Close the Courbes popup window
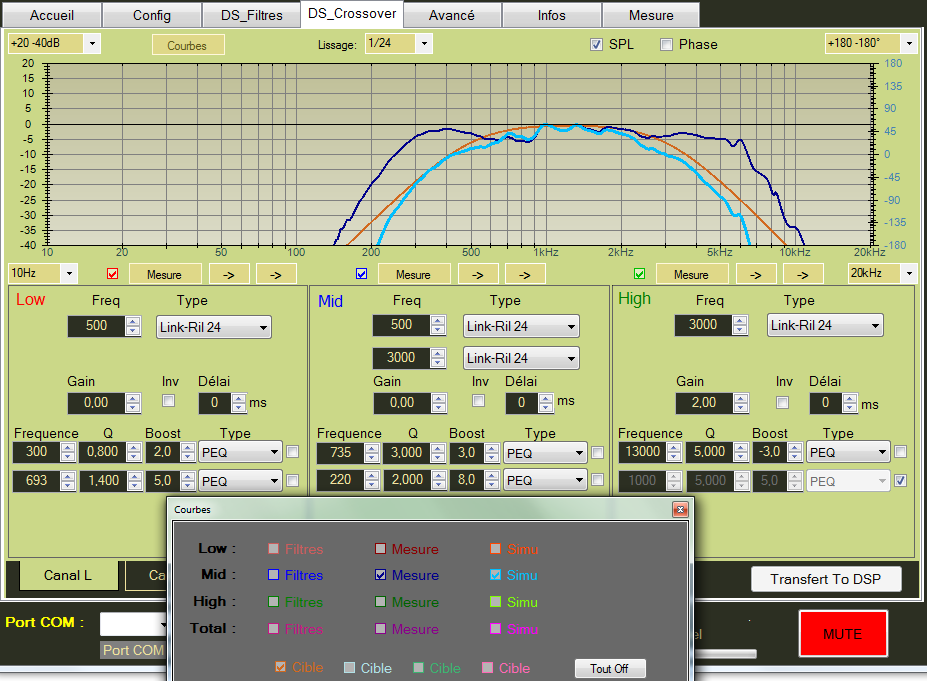927x681 pixels. [680, 509]
